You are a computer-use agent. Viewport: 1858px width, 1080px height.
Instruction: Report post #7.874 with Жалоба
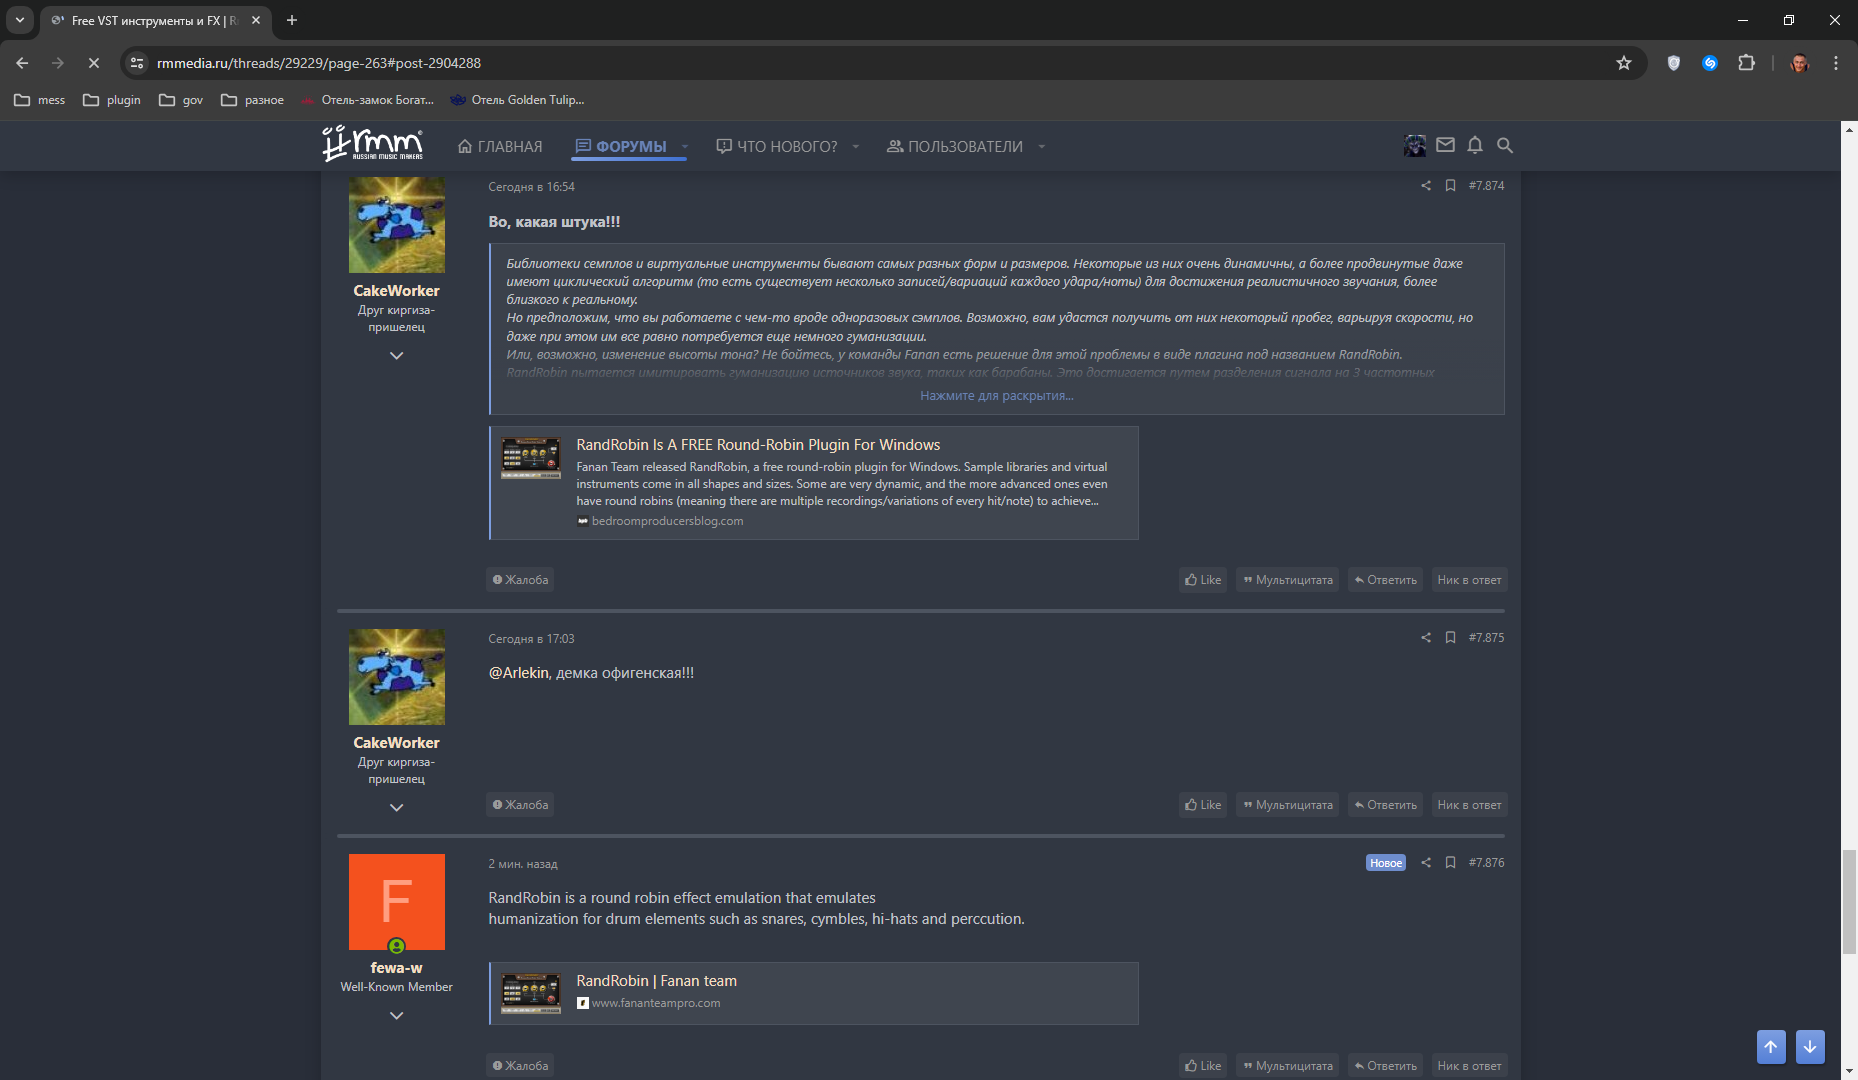(520, 580)
